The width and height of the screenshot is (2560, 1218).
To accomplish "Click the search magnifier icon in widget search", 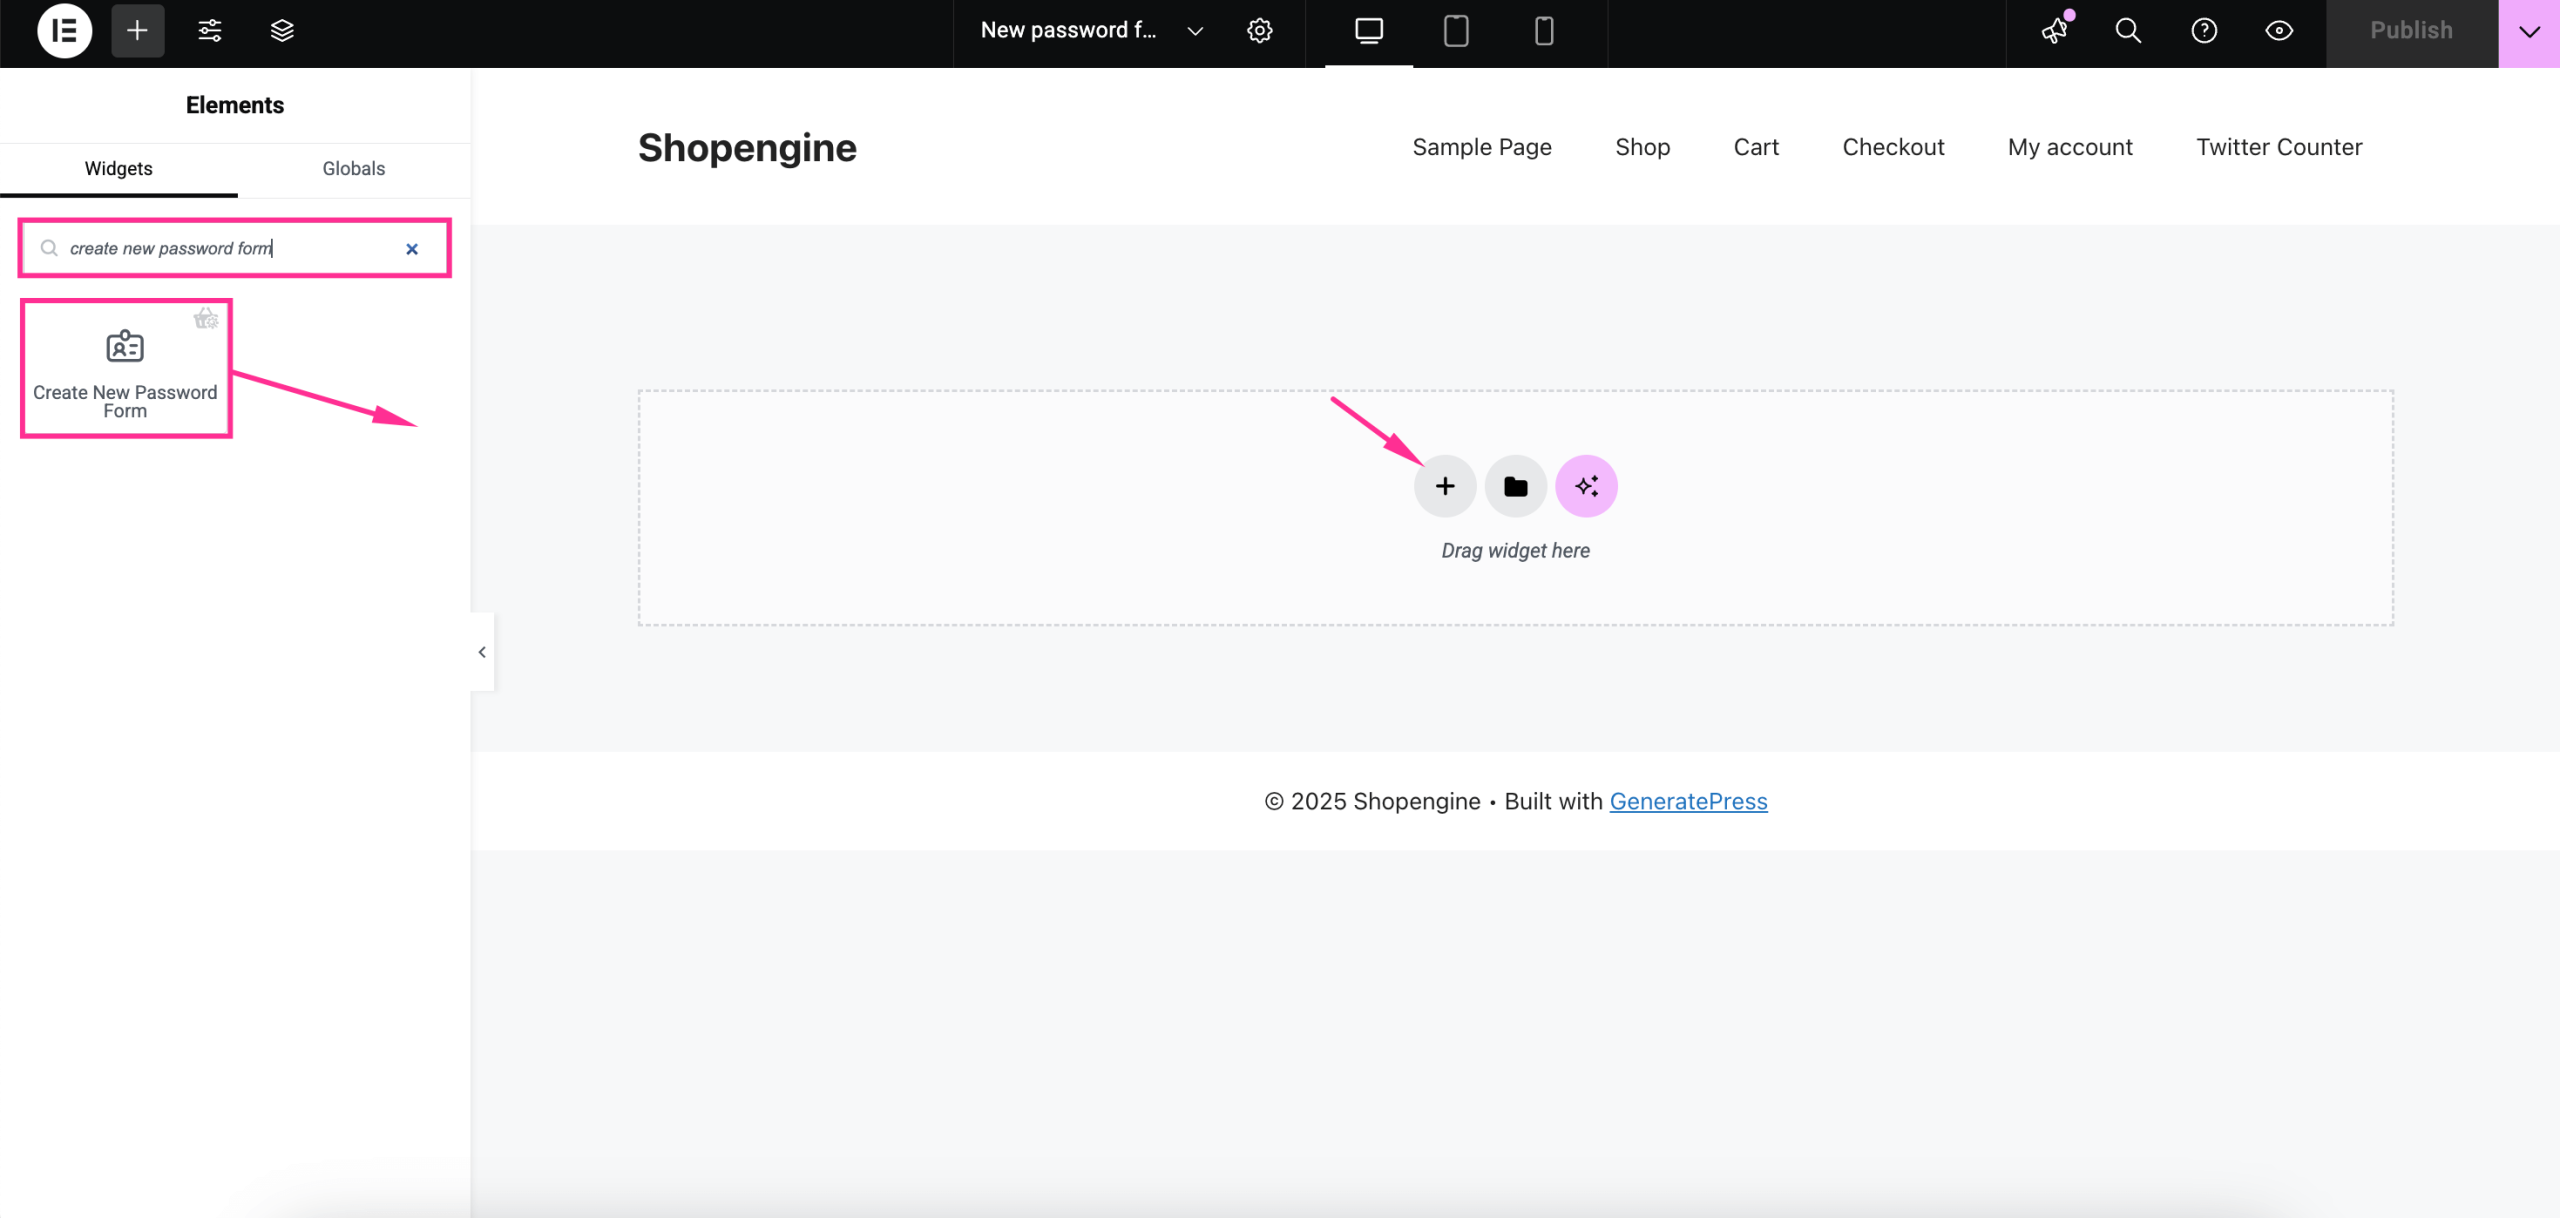I will (x=49, y=248).
